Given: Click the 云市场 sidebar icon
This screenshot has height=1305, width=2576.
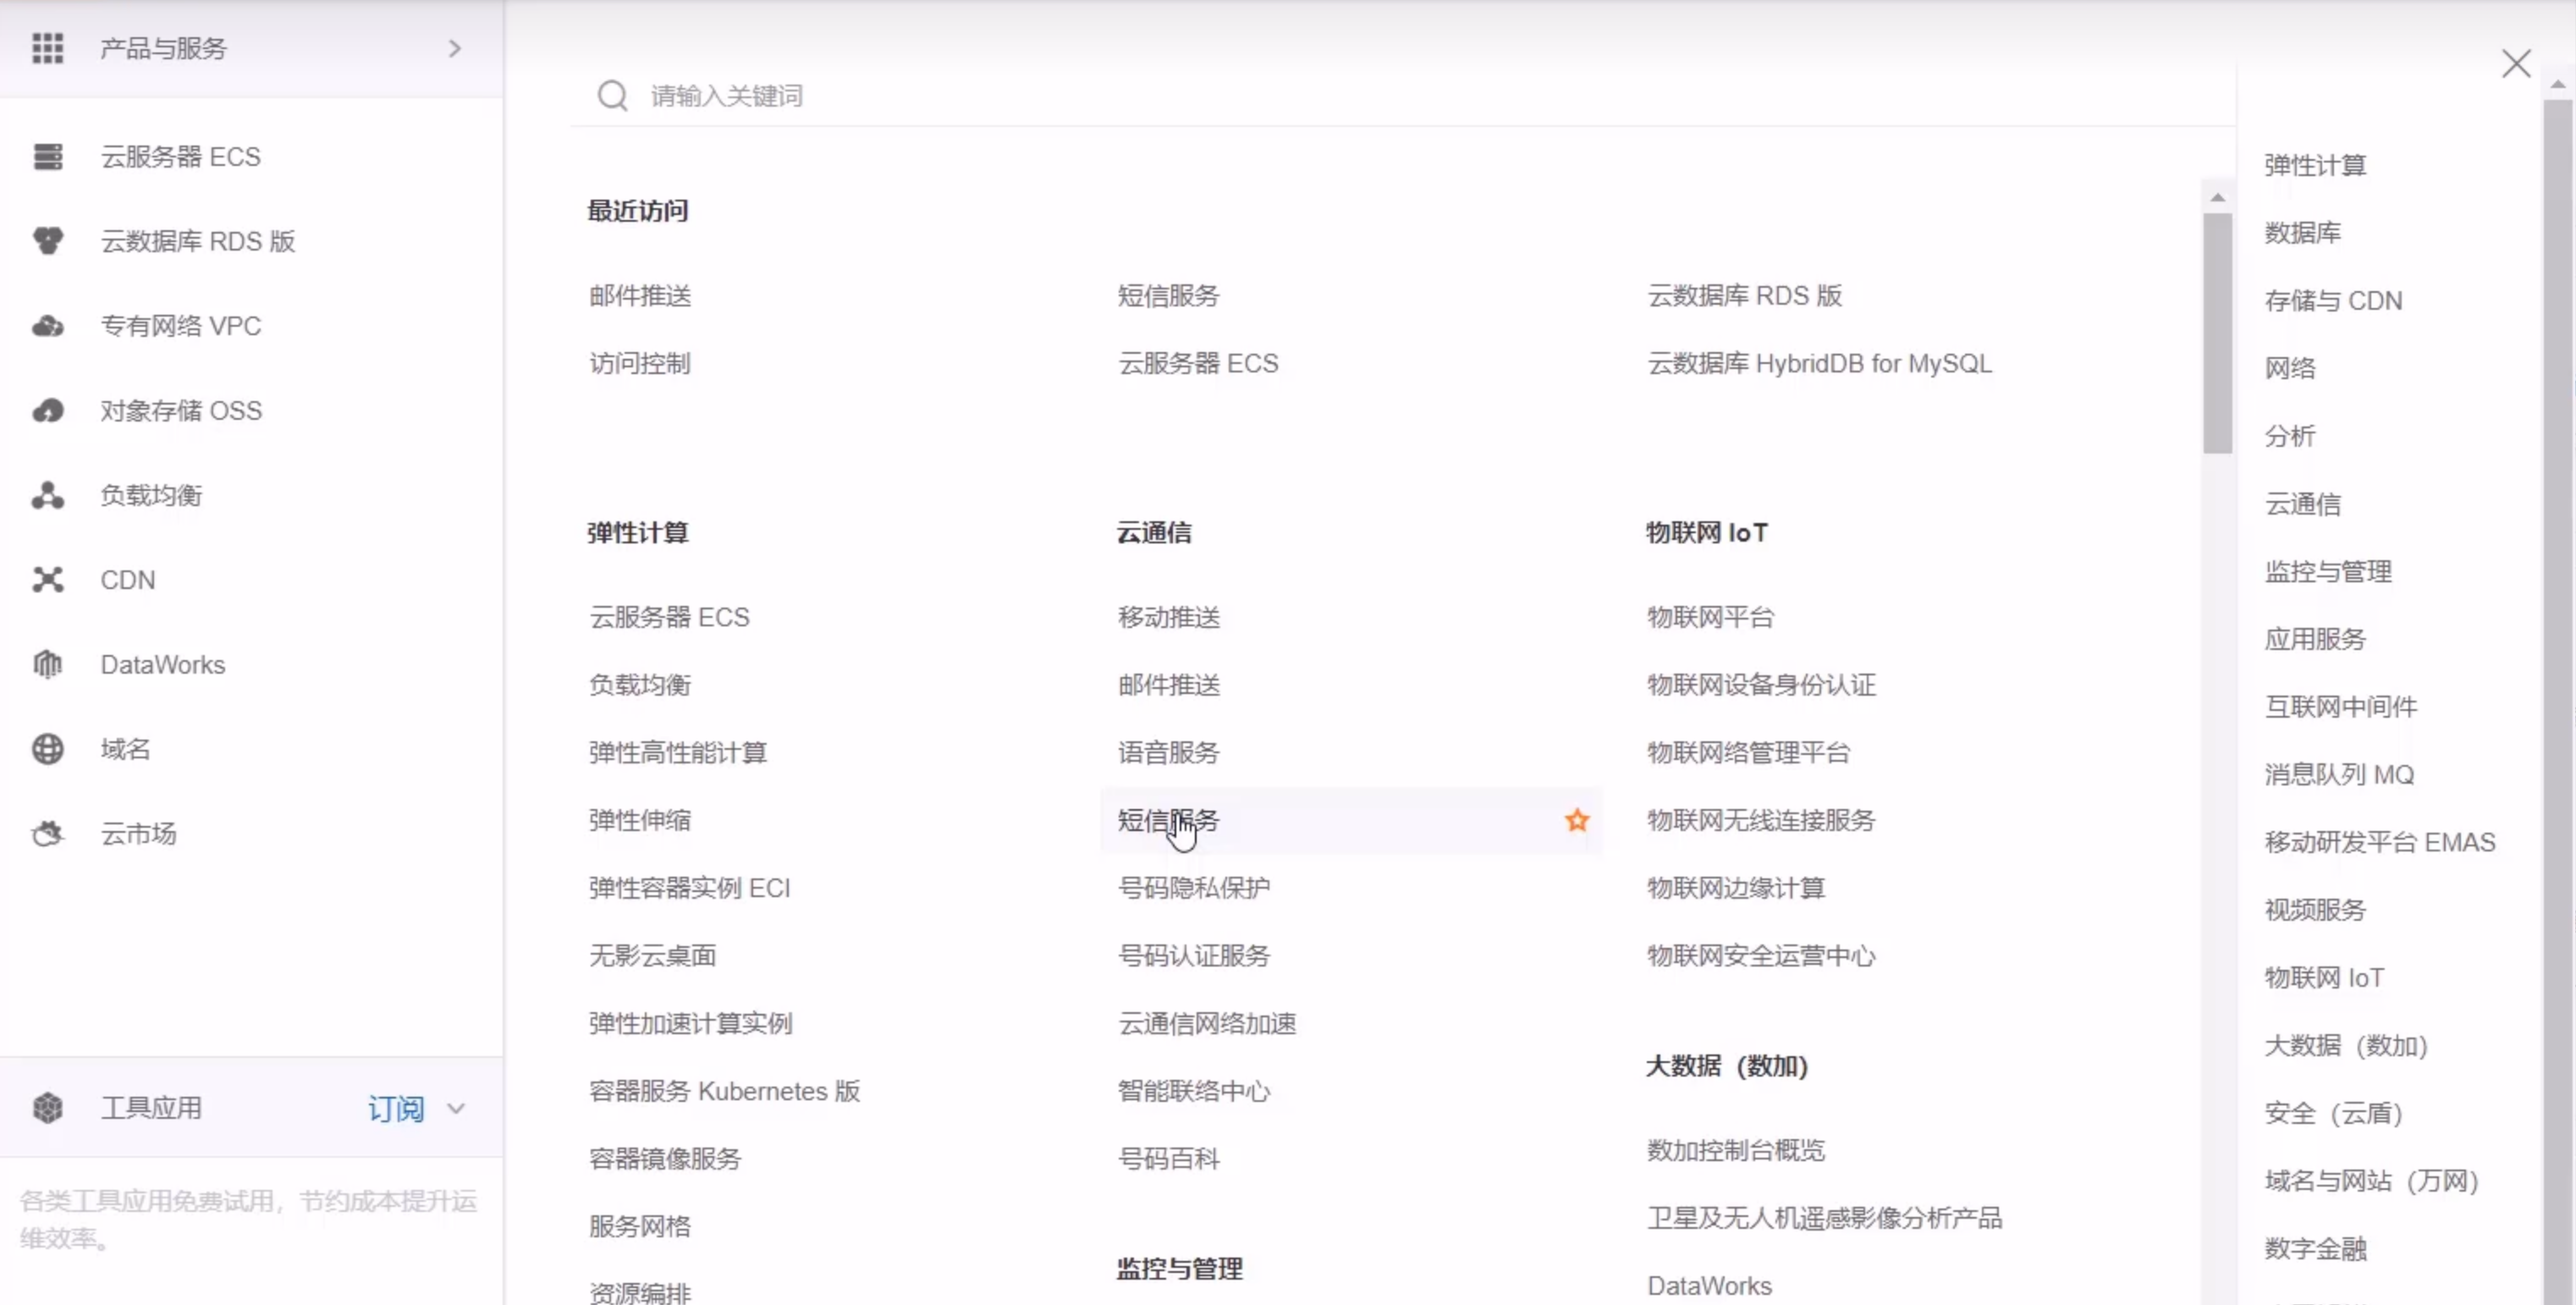Looking at the screenshot, I should [47, 833].
